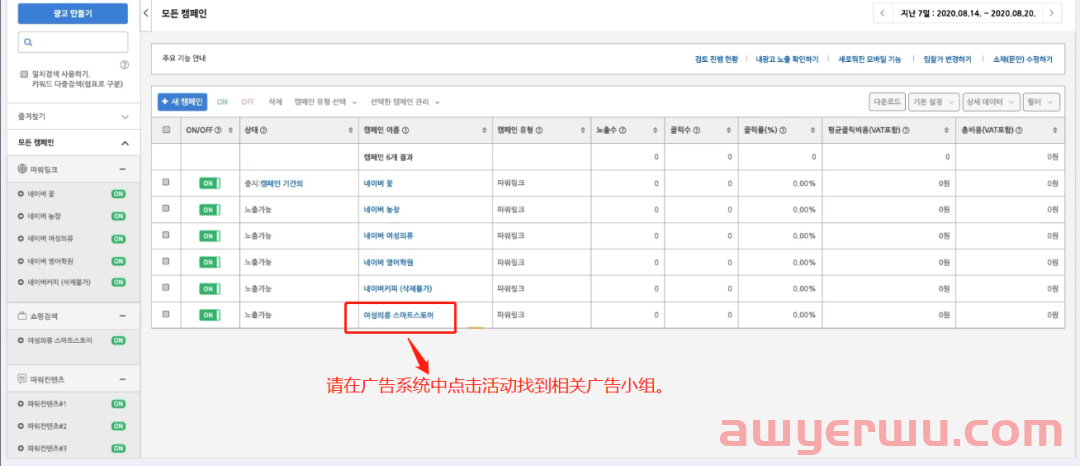The width and height of the screenshot is (1080, 466).
Task: Select the 네이버 영어학원 row checkbox
Action: coord(166,262)
